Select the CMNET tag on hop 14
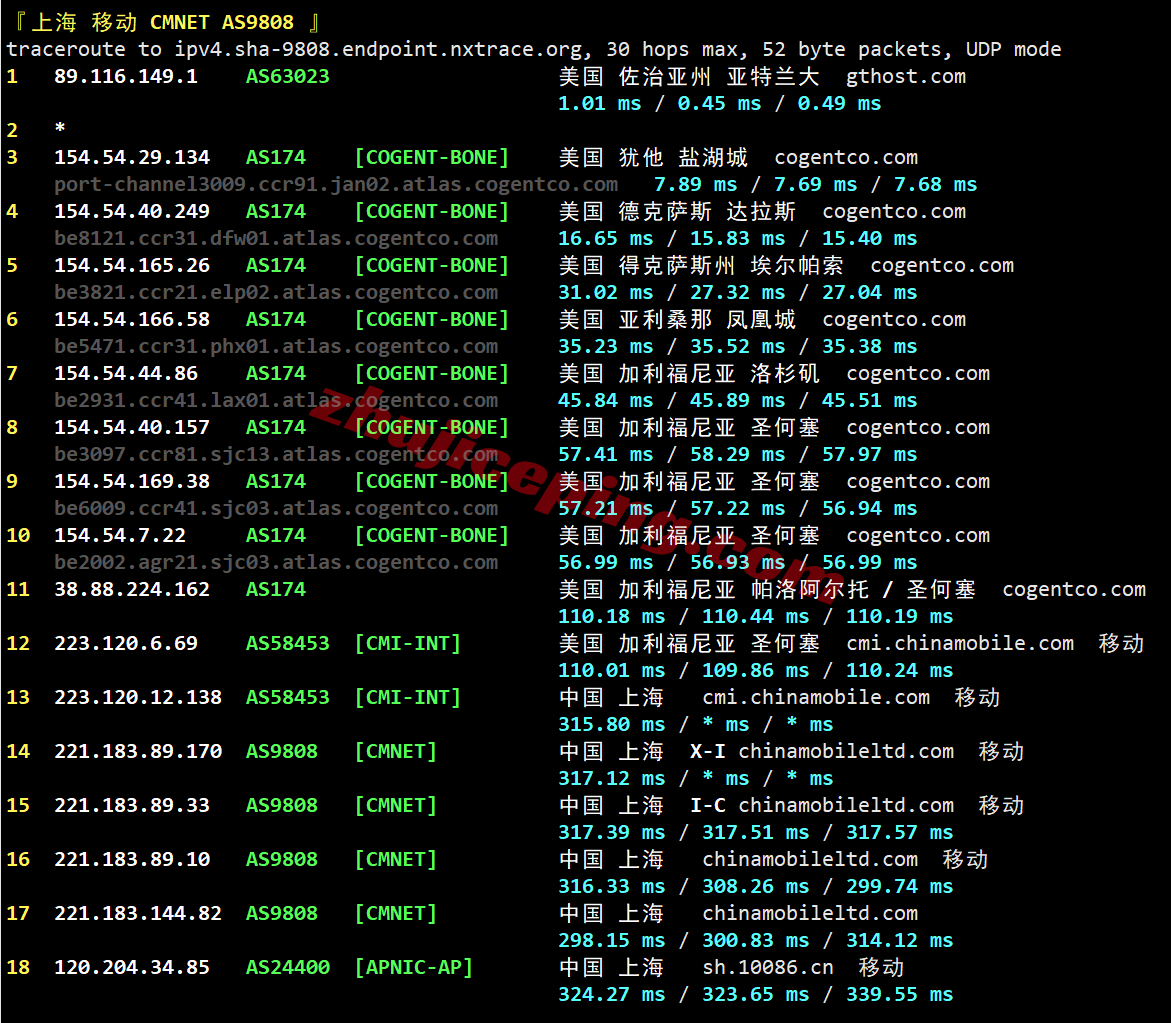The width and height of the screenshot is (1171, 1023). click(395, 751)
